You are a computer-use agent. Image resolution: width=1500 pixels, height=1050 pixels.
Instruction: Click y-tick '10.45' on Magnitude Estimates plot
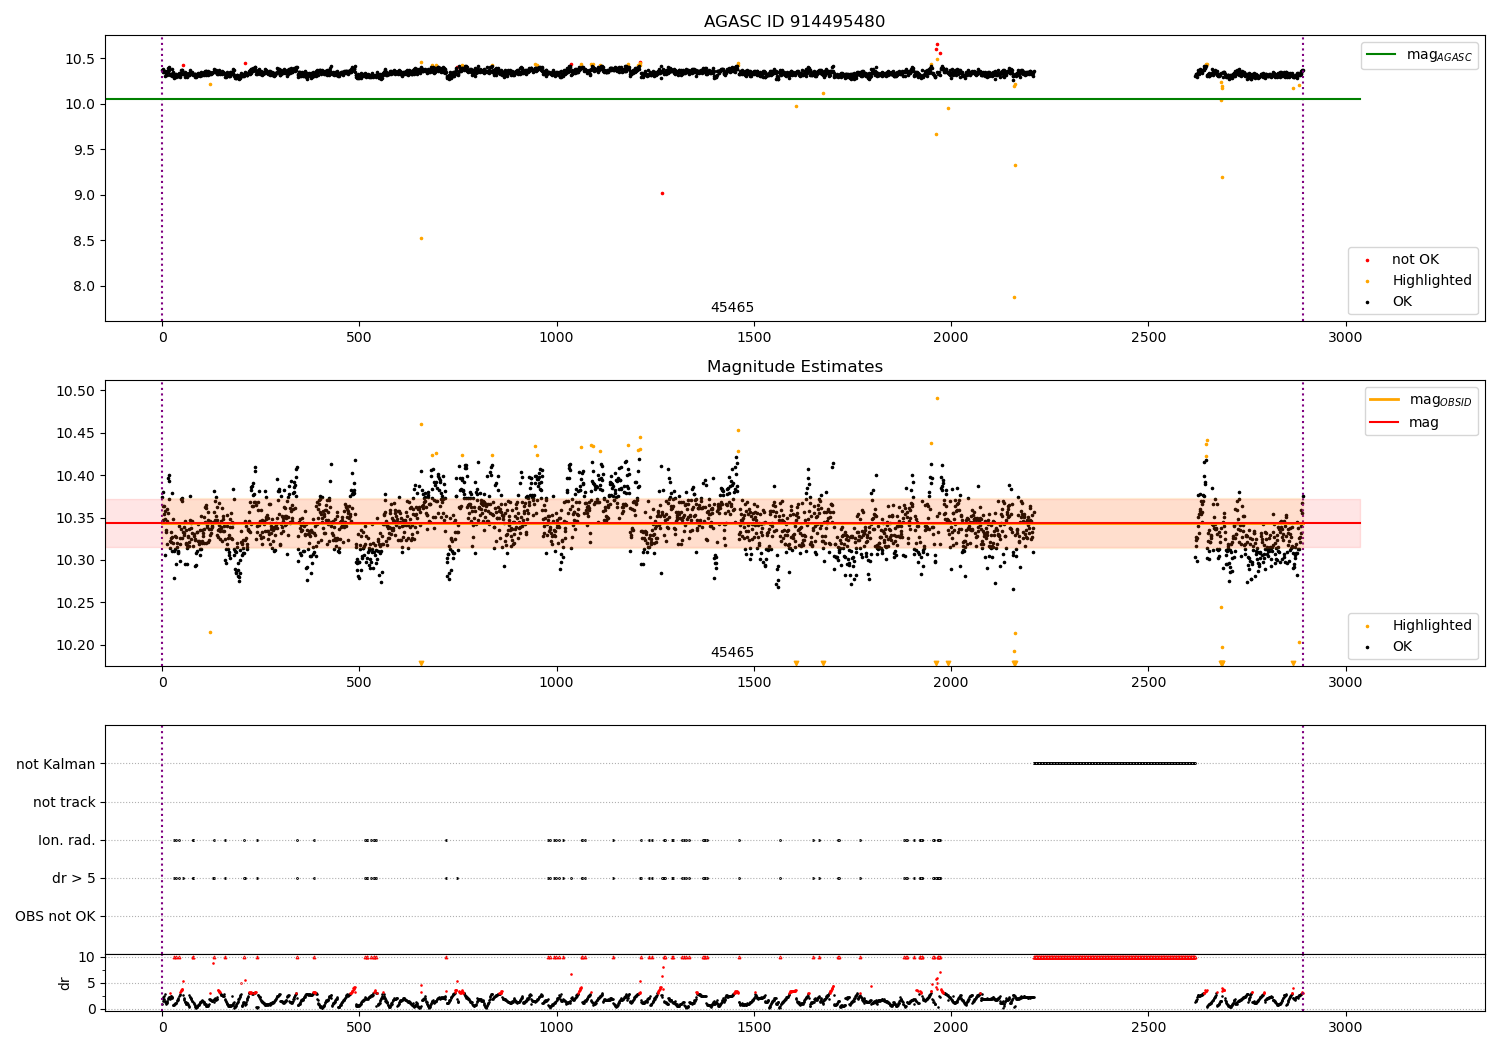pos(76,434)
